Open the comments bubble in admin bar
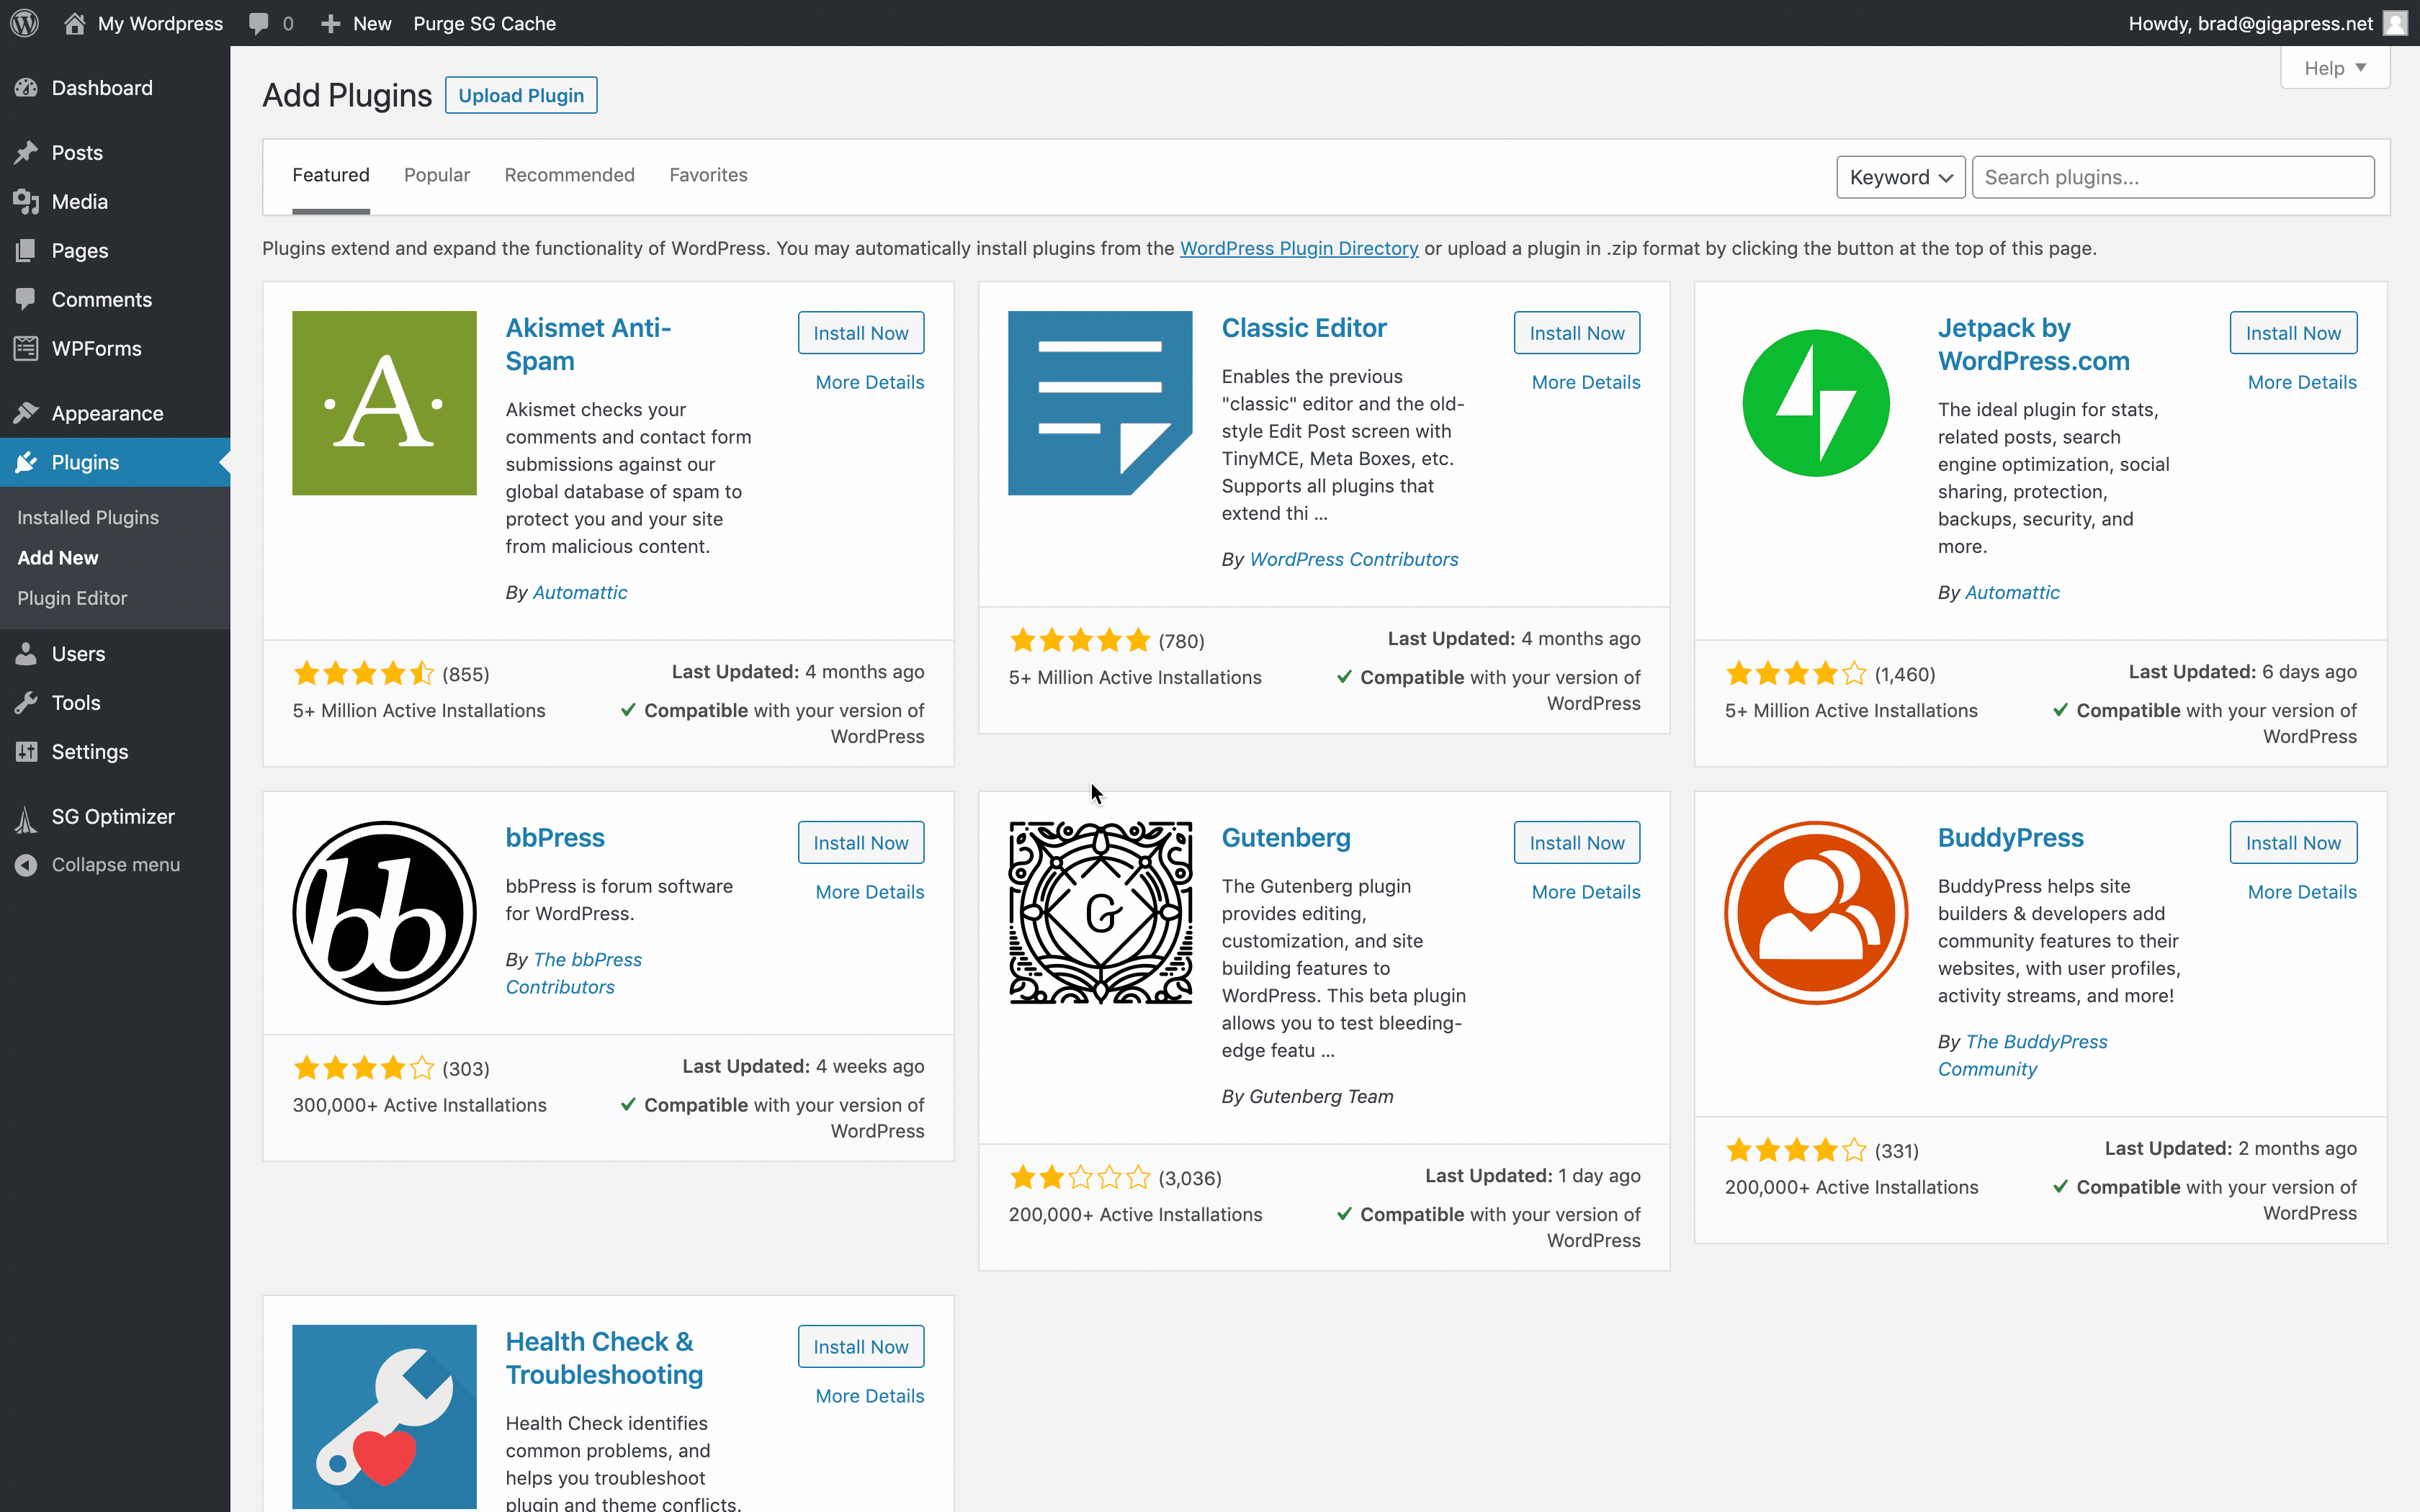This screenshot has height=1512, width=2420. pos(271,23)
